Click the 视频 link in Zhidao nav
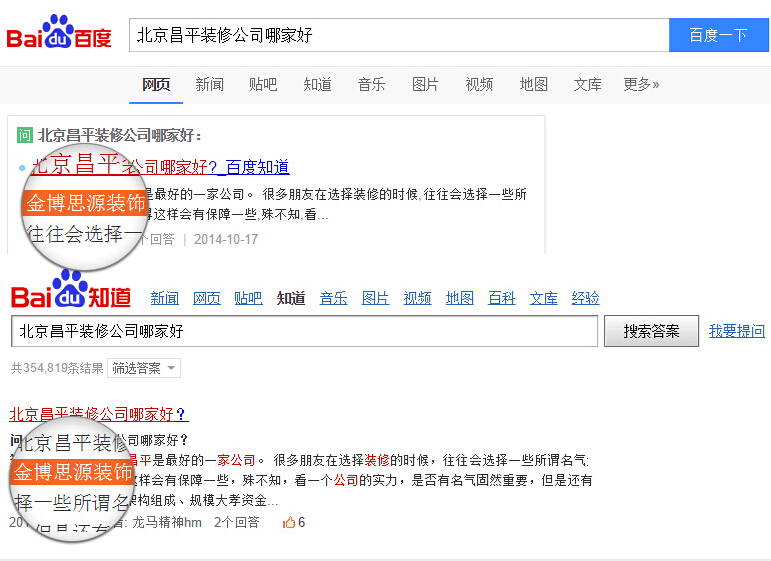The image size is (771, 561). [x=417, y=298]
